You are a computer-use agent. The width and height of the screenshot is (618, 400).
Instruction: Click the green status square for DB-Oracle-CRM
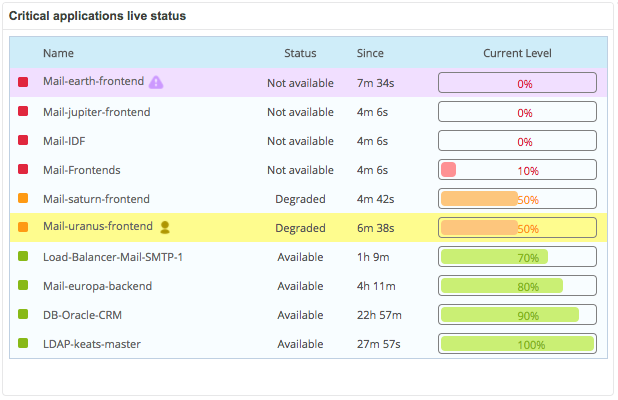(x=23, y=314)
